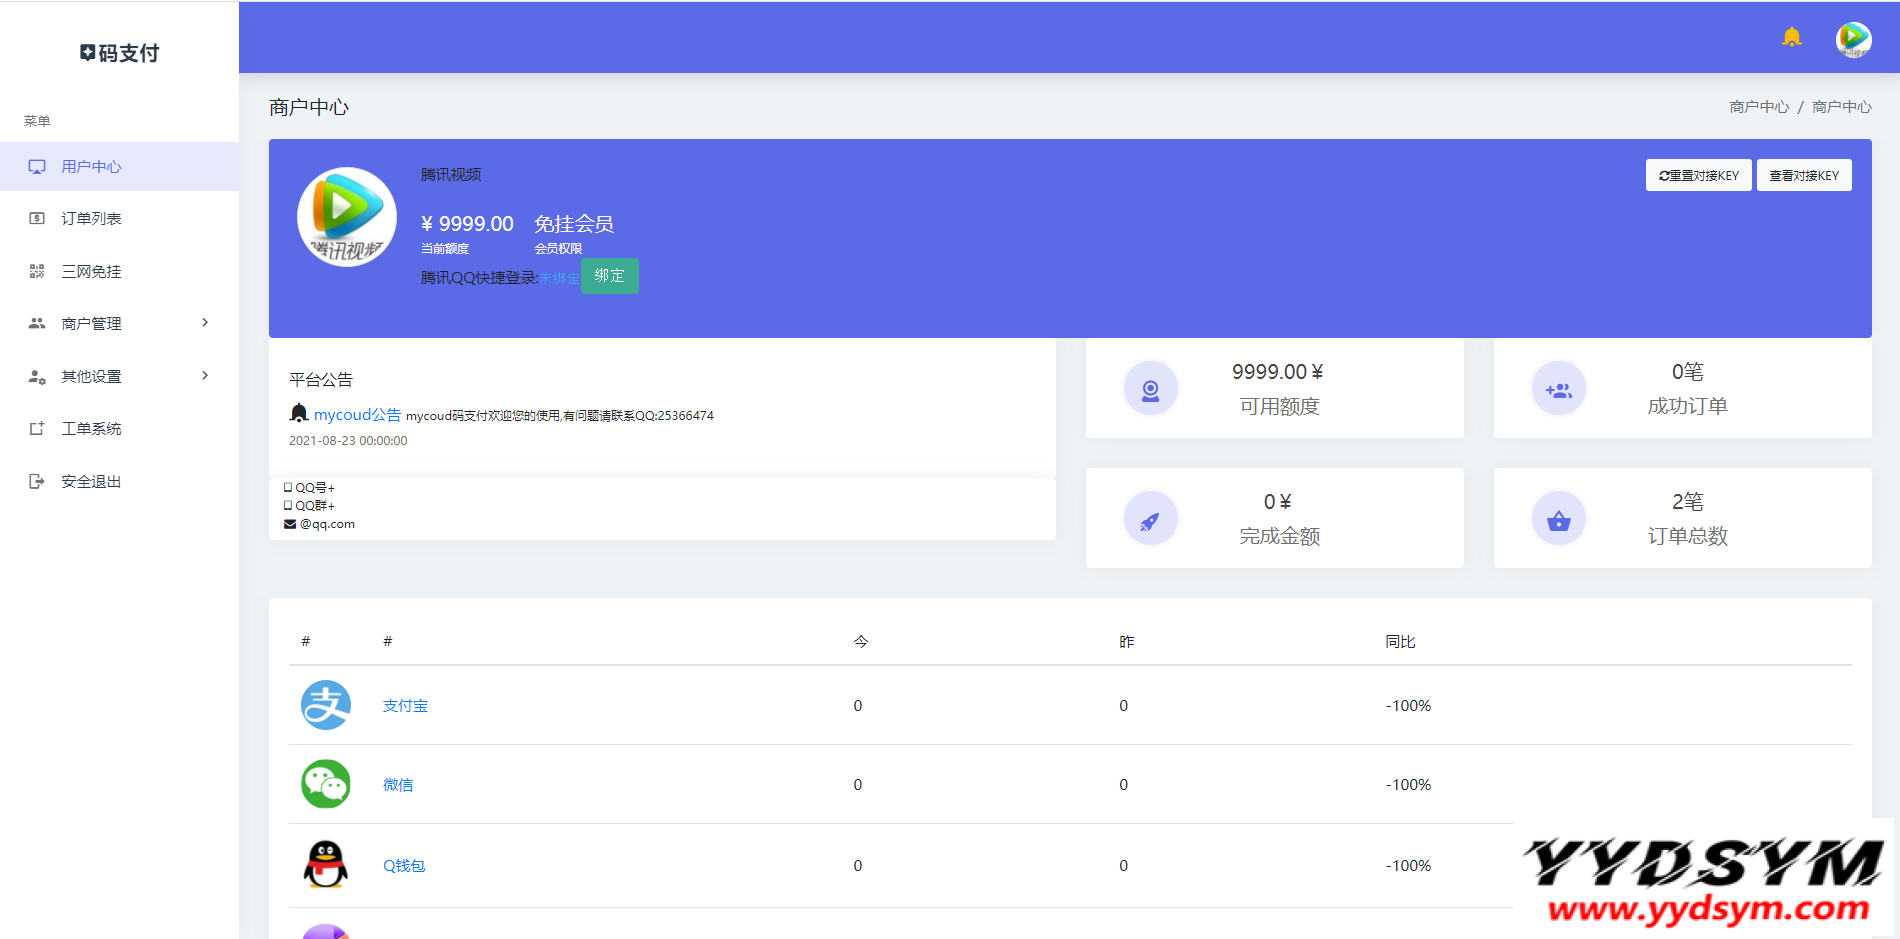Click the QQ penguin wallet icon
The image size is (1900, 939).
[x=326, y=865]
